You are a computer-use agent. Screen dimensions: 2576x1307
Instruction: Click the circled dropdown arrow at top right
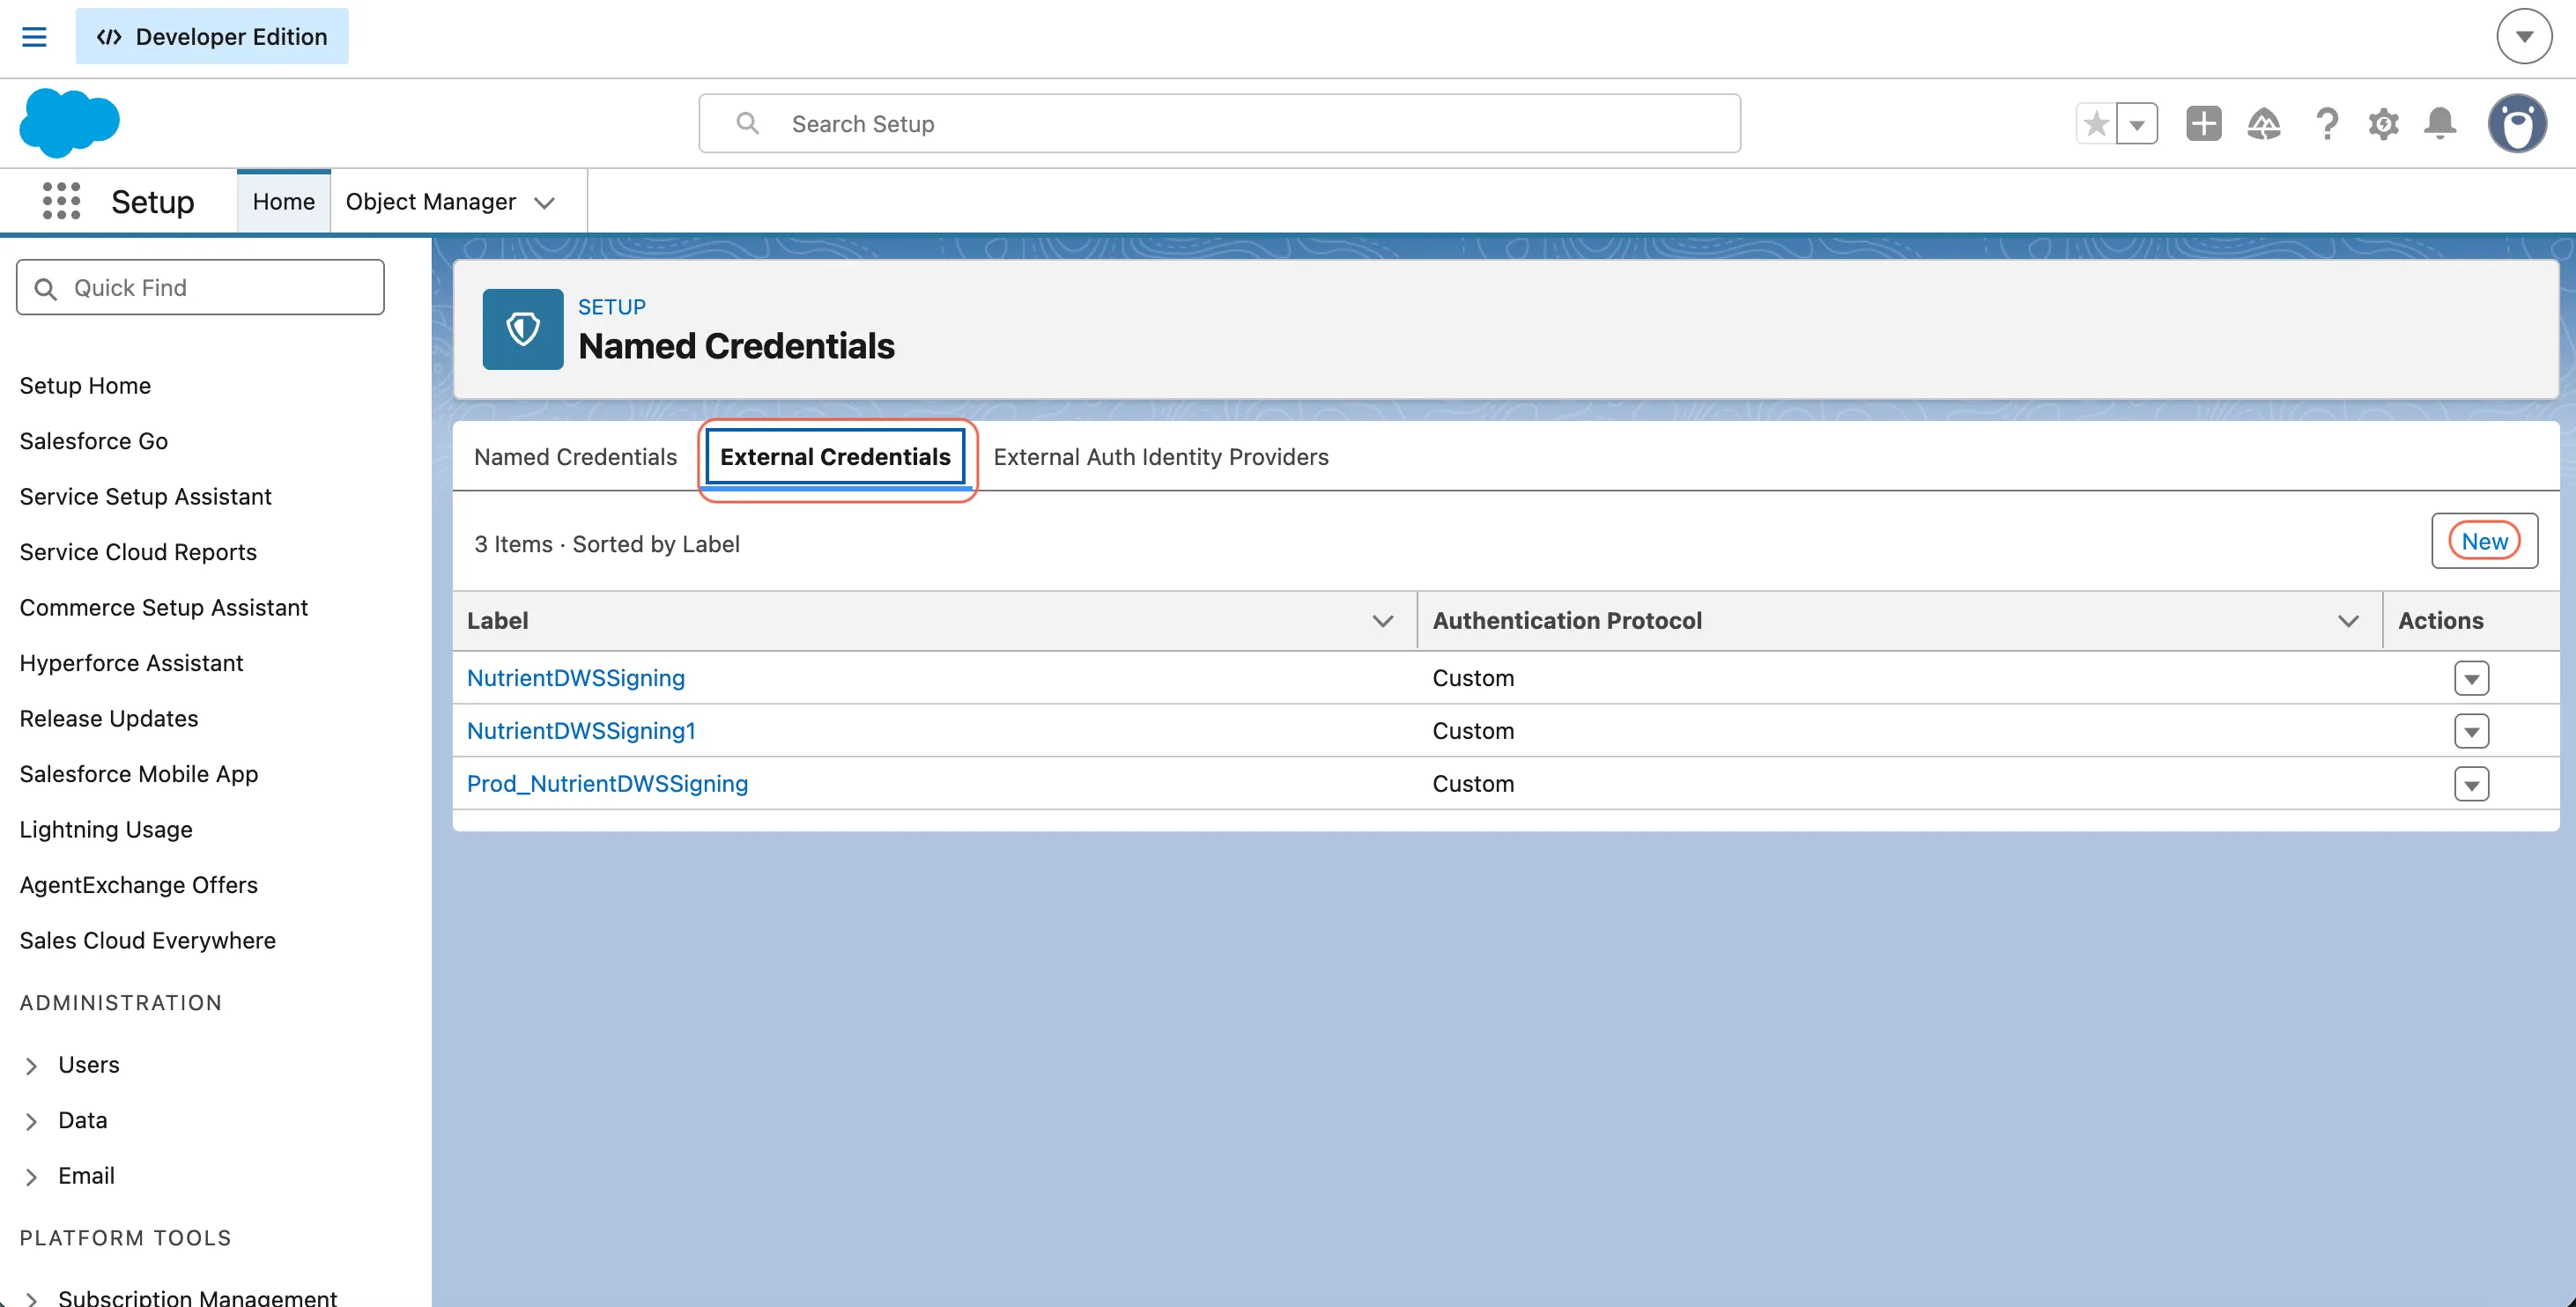coord(2525,37)
